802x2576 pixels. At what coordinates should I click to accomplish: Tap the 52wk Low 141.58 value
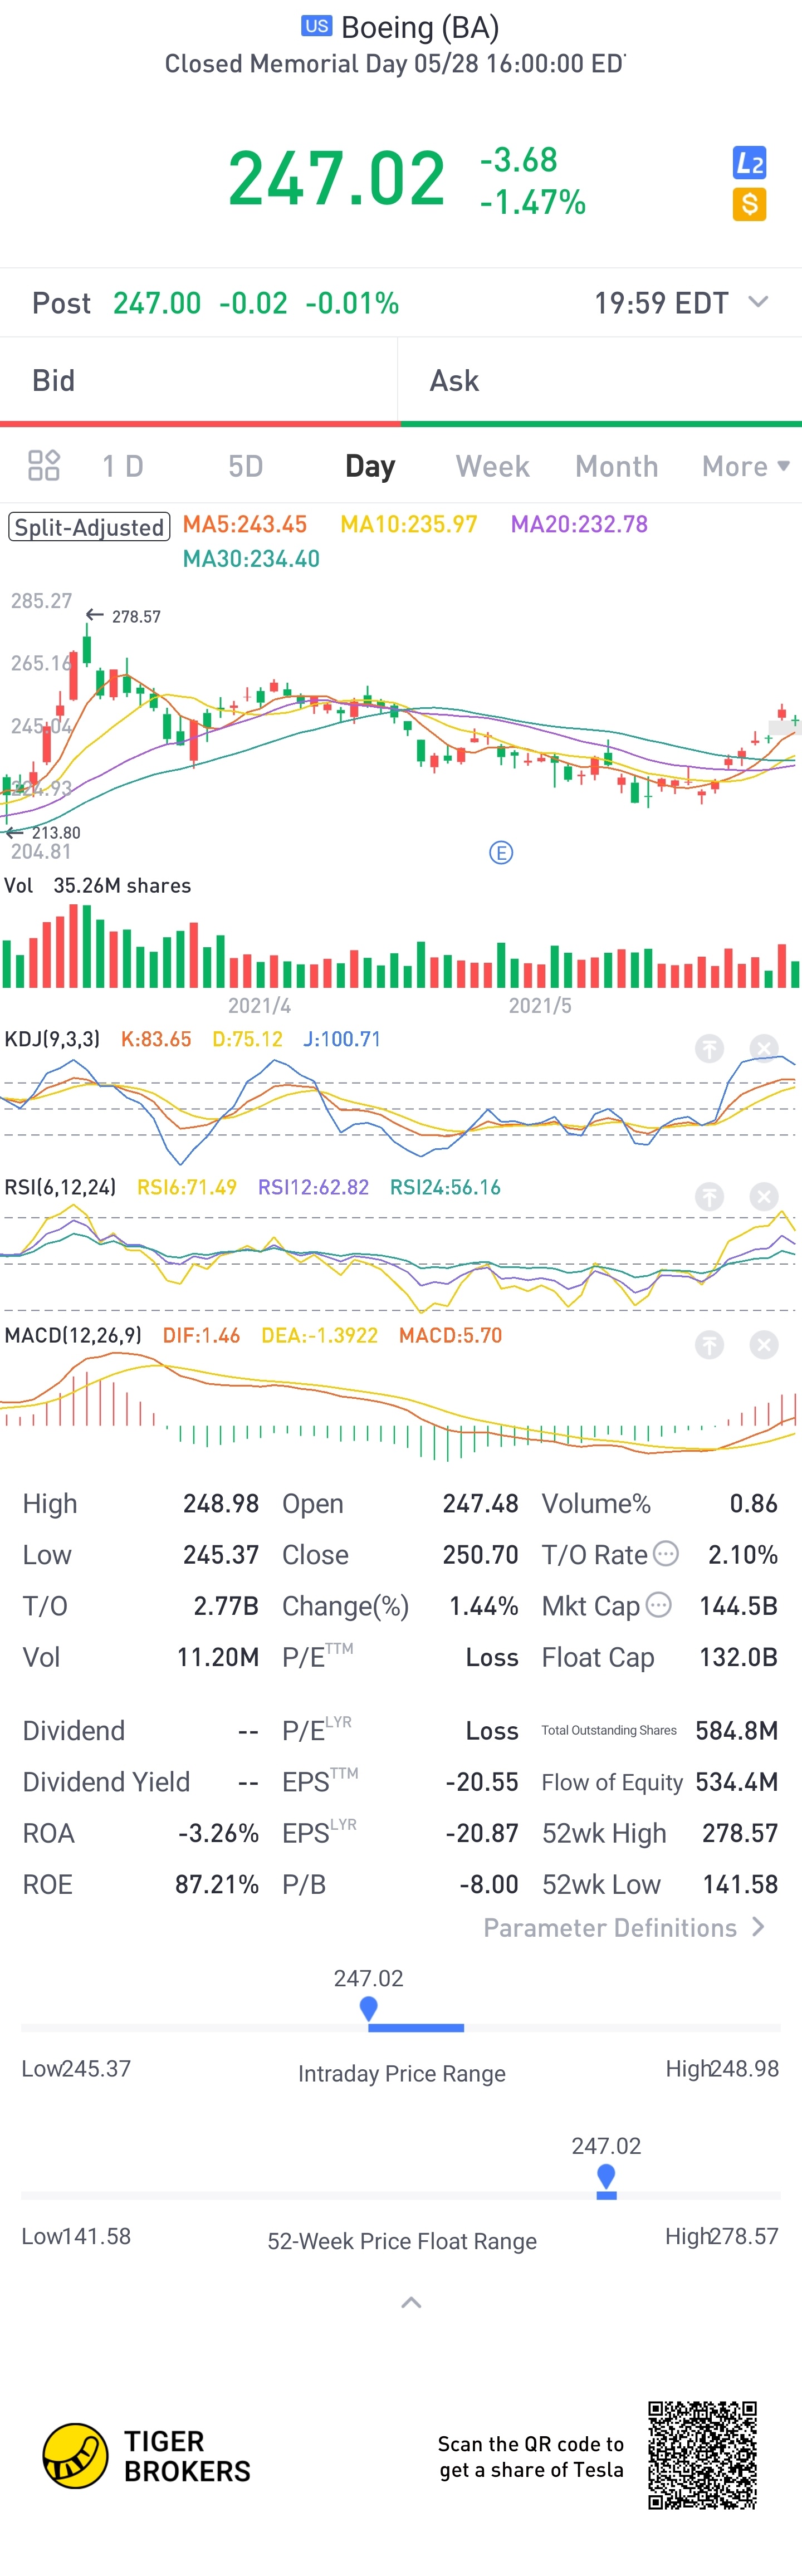740,1884
